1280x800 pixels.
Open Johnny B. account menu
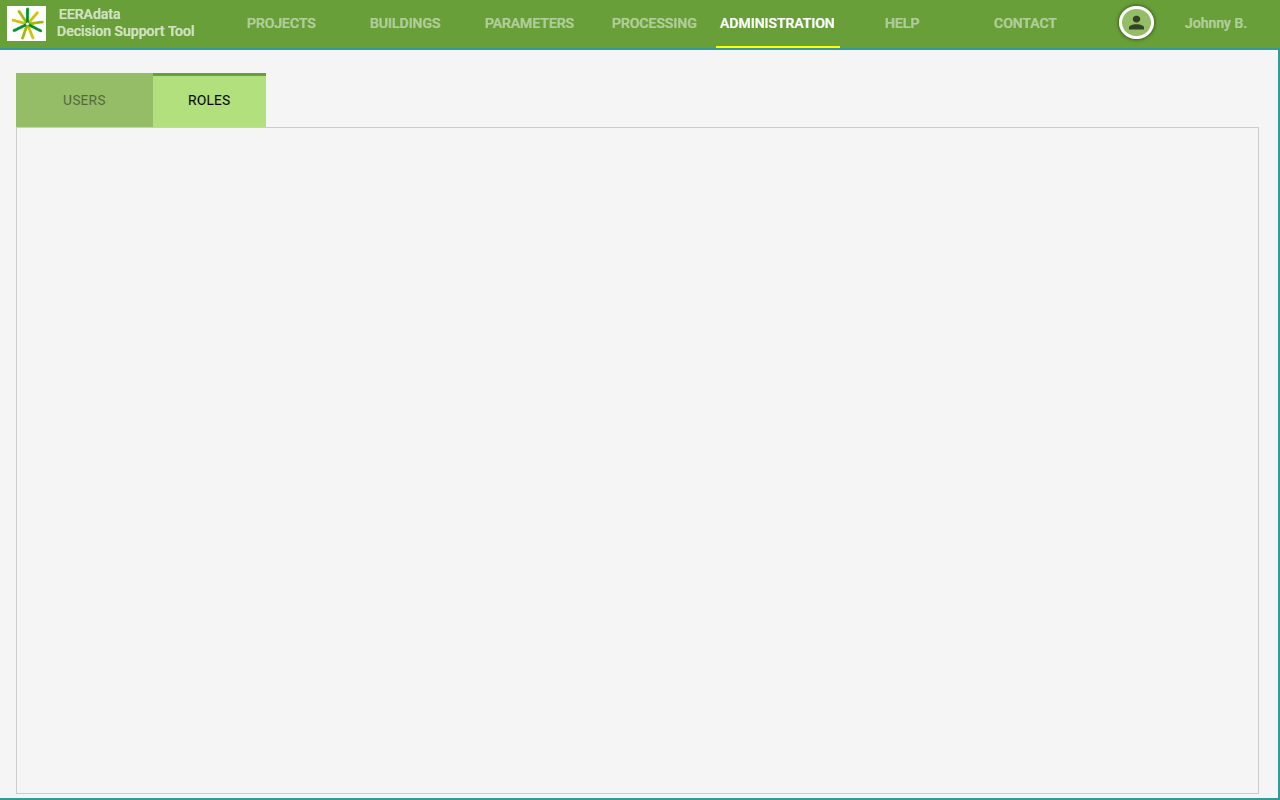point(1215,23)
